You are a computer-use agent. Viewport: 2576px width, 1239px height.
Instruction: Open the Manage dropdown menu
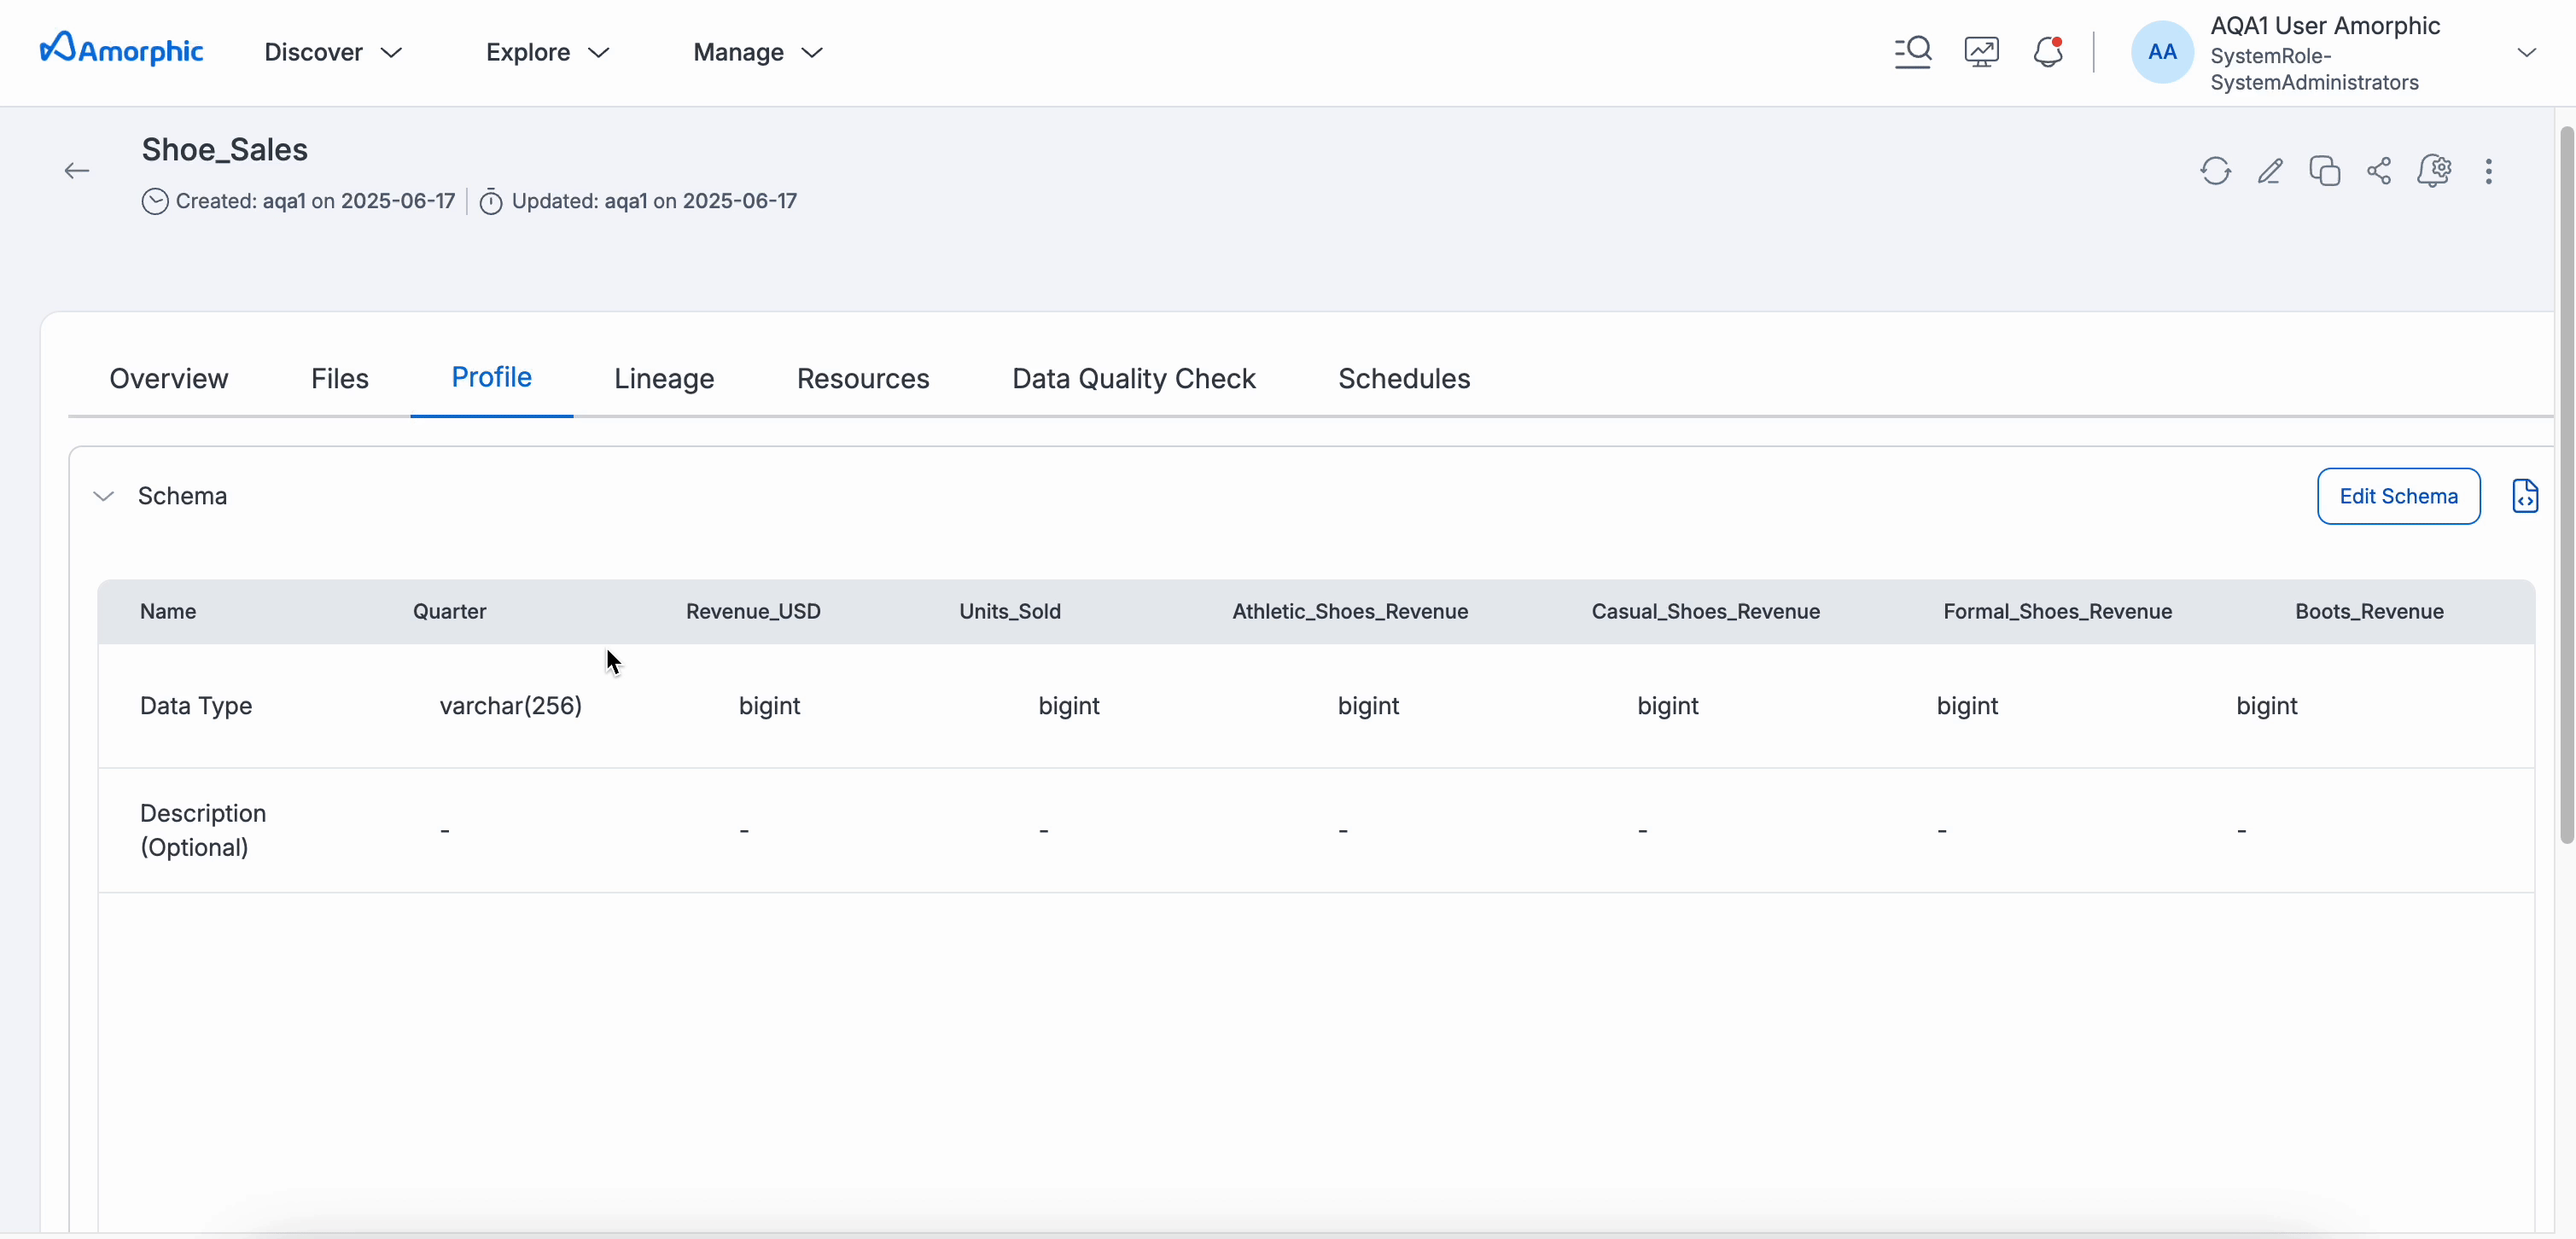[x=757, y=52]
